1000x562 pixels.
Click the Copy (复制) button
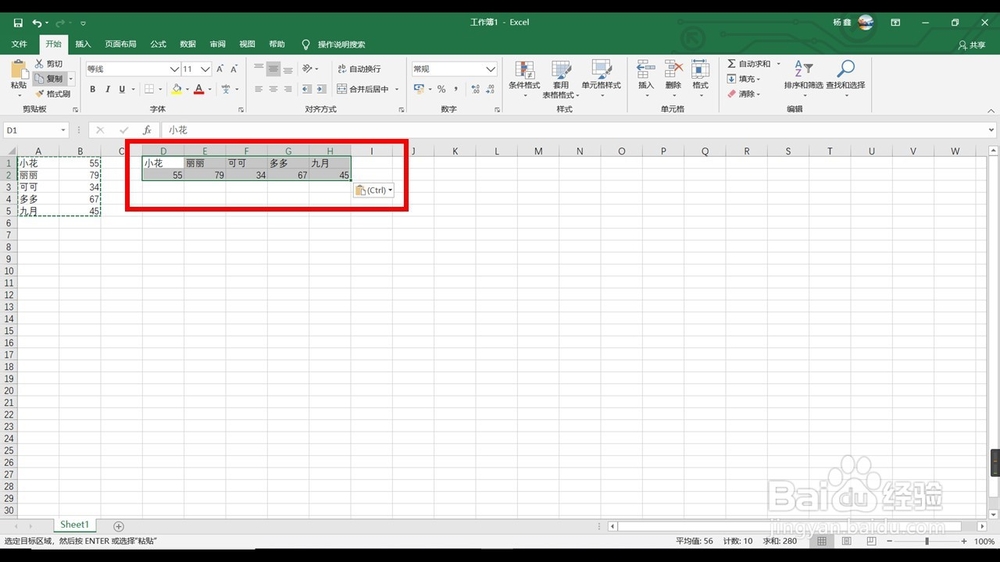[50, 78]
